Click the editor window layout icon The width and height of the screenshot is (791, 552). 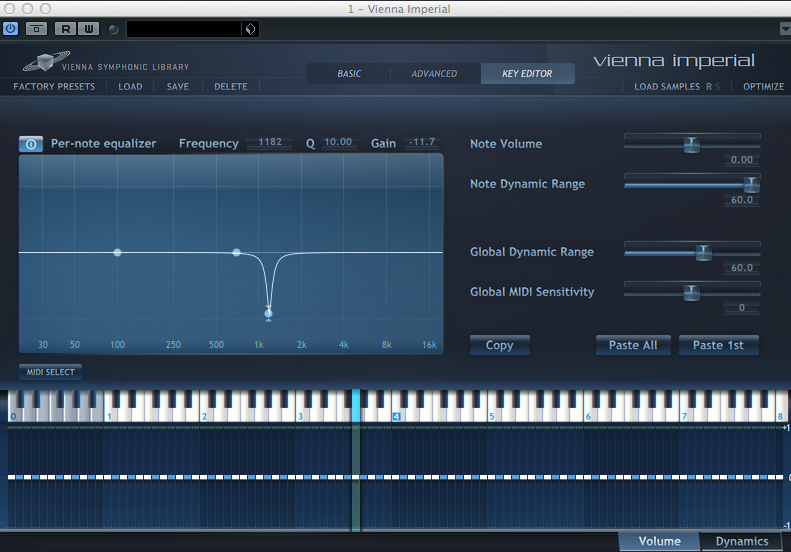pyautogui.click(x=36, y=29)
